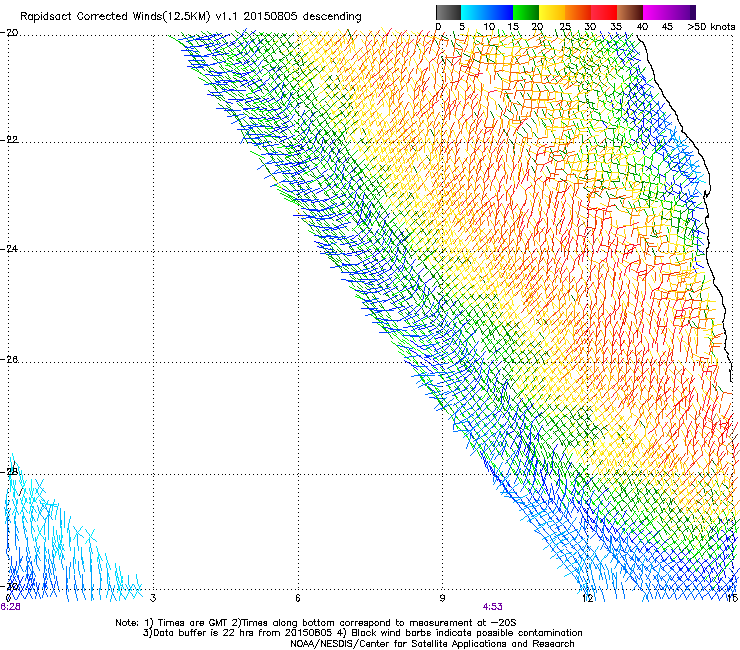This screenshot has height=650, width=740.
Task: Pick the brown 35-40 knots legend color
Action: click(x=630, y=12)
